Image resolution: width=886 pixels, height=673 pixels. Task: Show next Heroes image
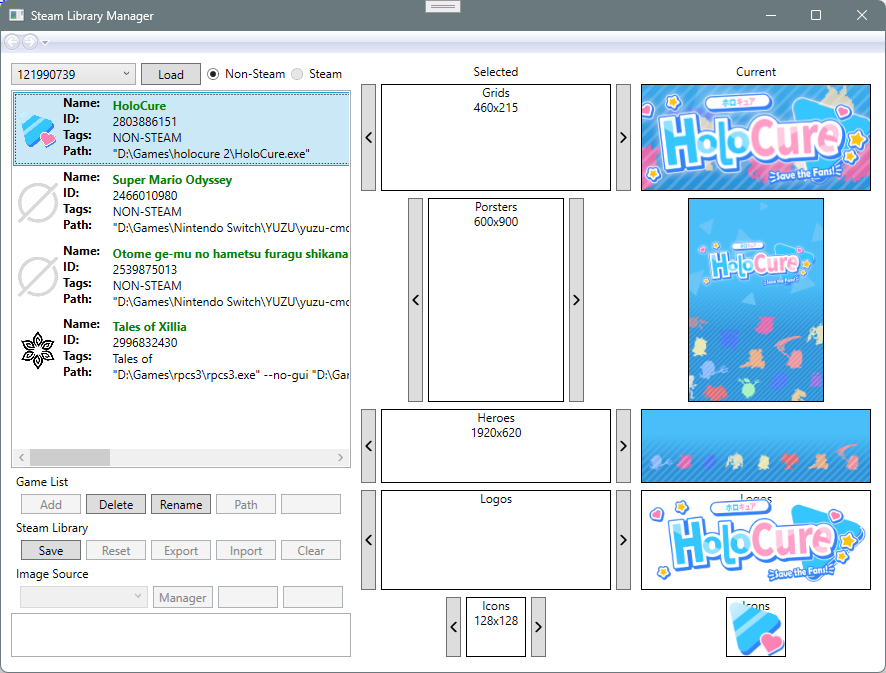coord(623,446)
